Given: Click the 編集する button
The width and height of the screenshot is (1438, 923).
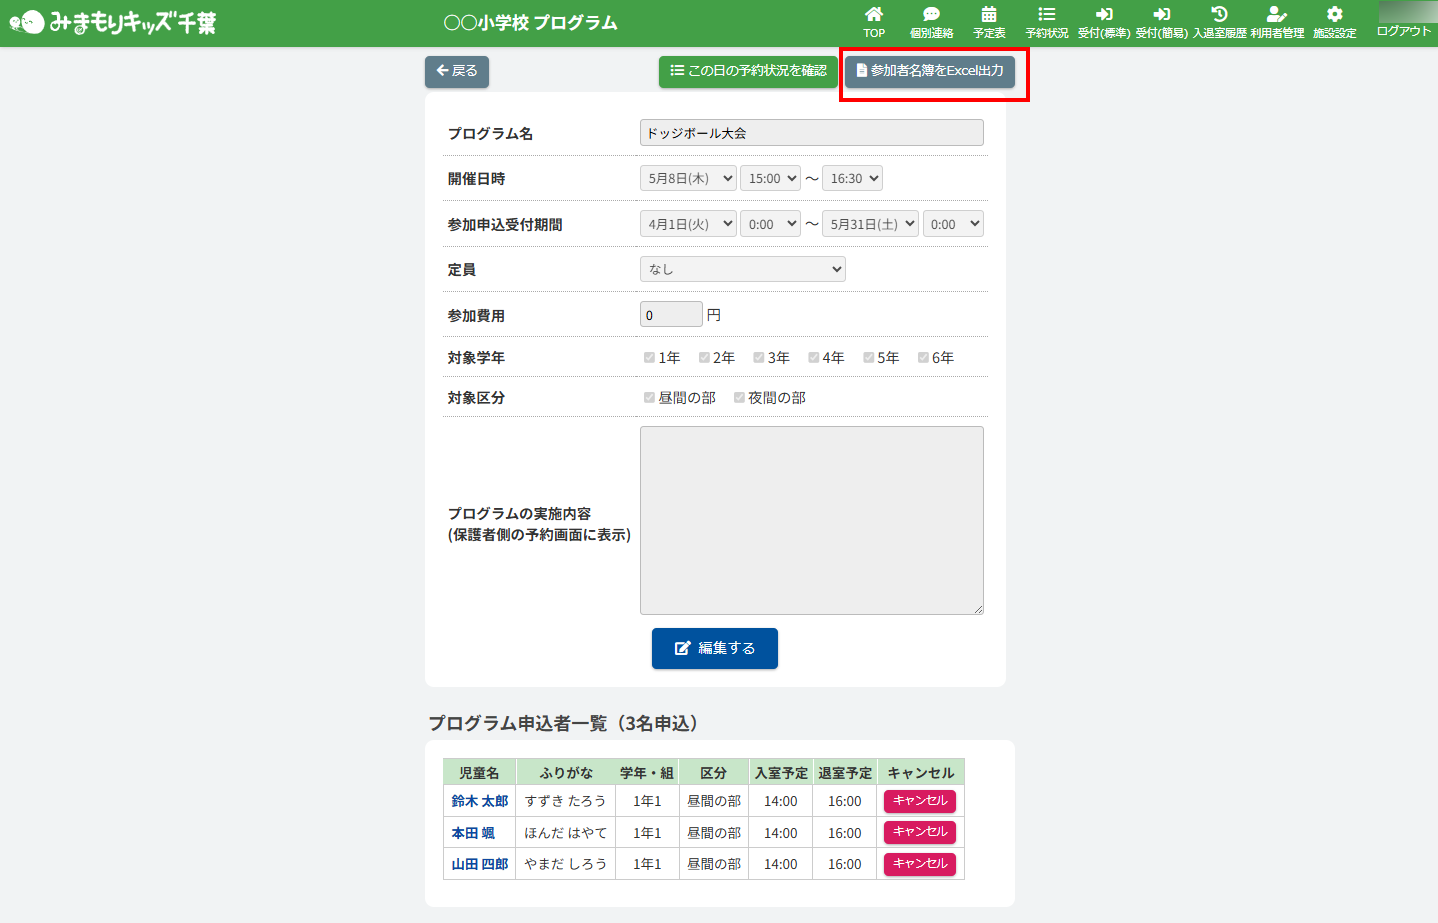Looking at the screenshot, I should coord(714,648).
